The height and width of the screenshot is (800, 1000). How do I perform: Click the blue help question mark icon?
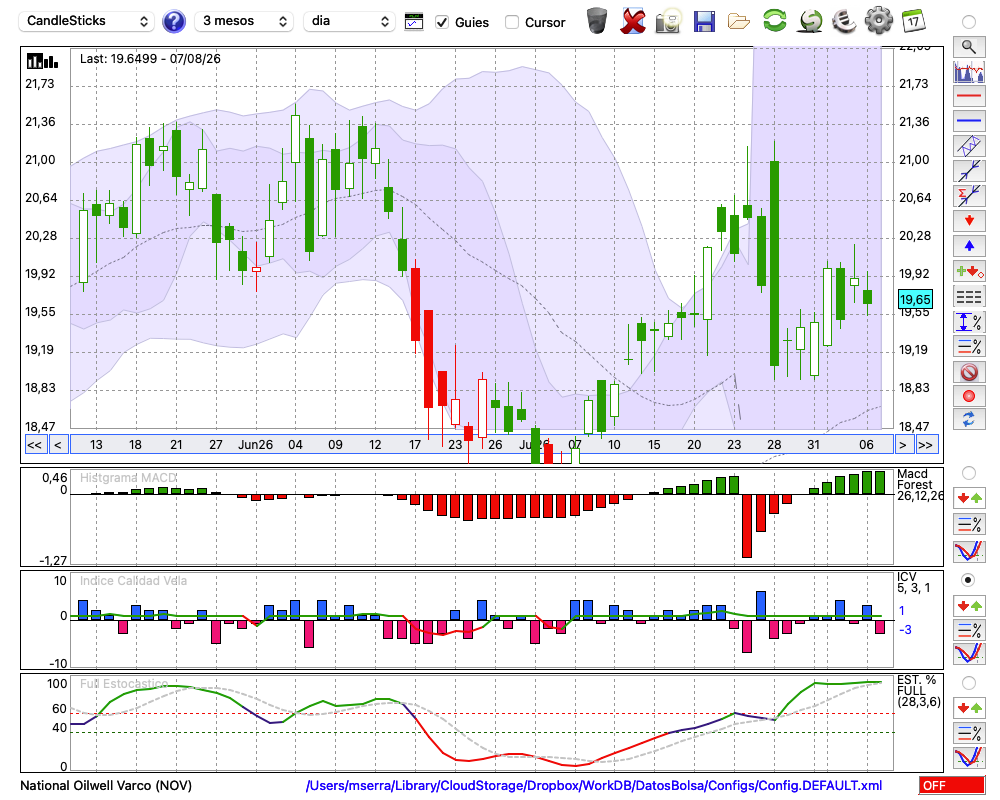[173, 22]
